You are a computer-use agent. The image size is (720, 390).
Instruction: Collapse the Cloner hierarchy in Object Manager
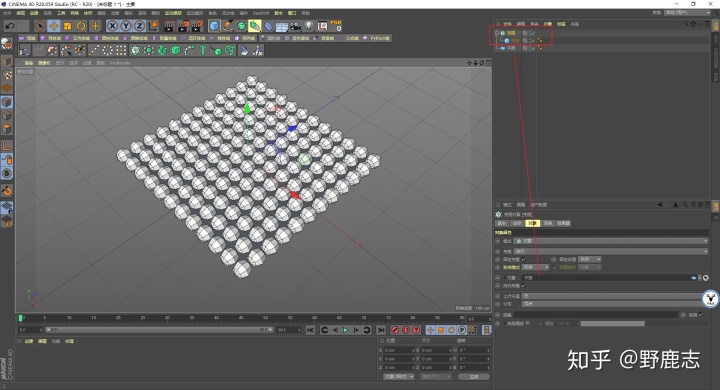tap(496, 33)
